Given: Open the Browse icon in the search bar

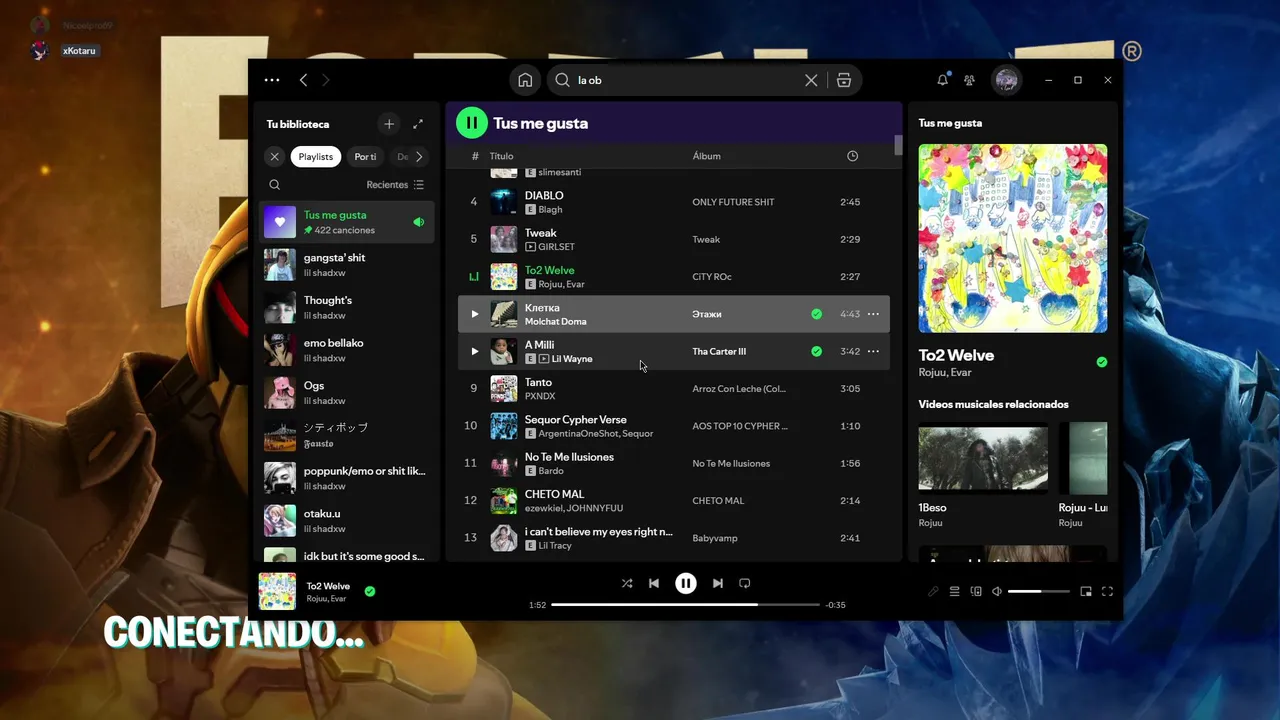Looking at the screenshot, I should (x=844, y=80).
